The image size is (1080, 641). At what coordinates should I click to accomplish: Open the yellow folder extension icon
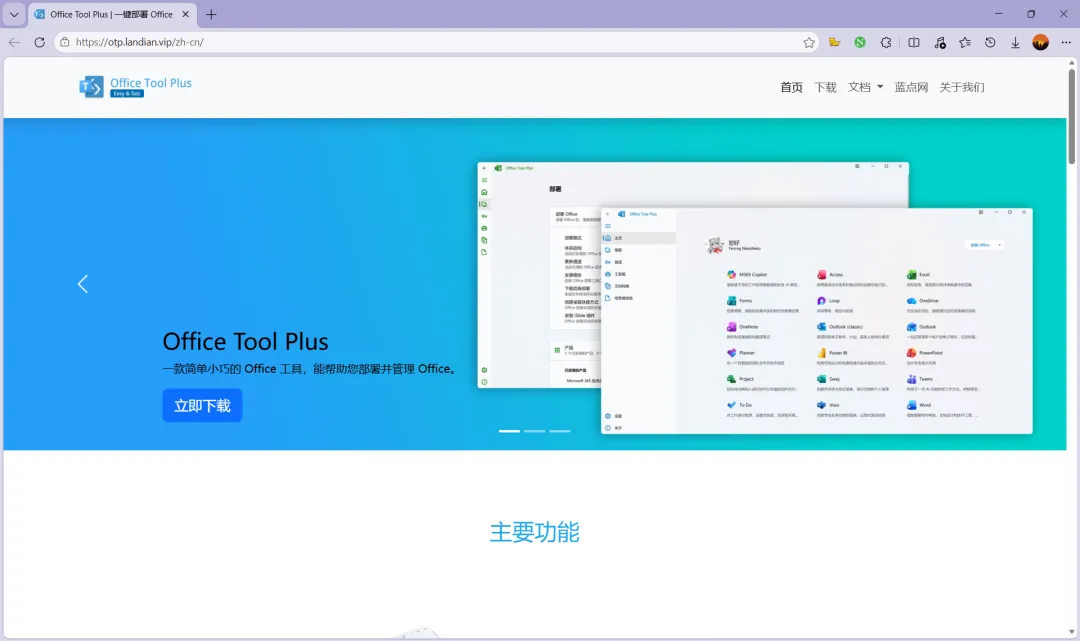pyautogui.click(x=834, y=43)
